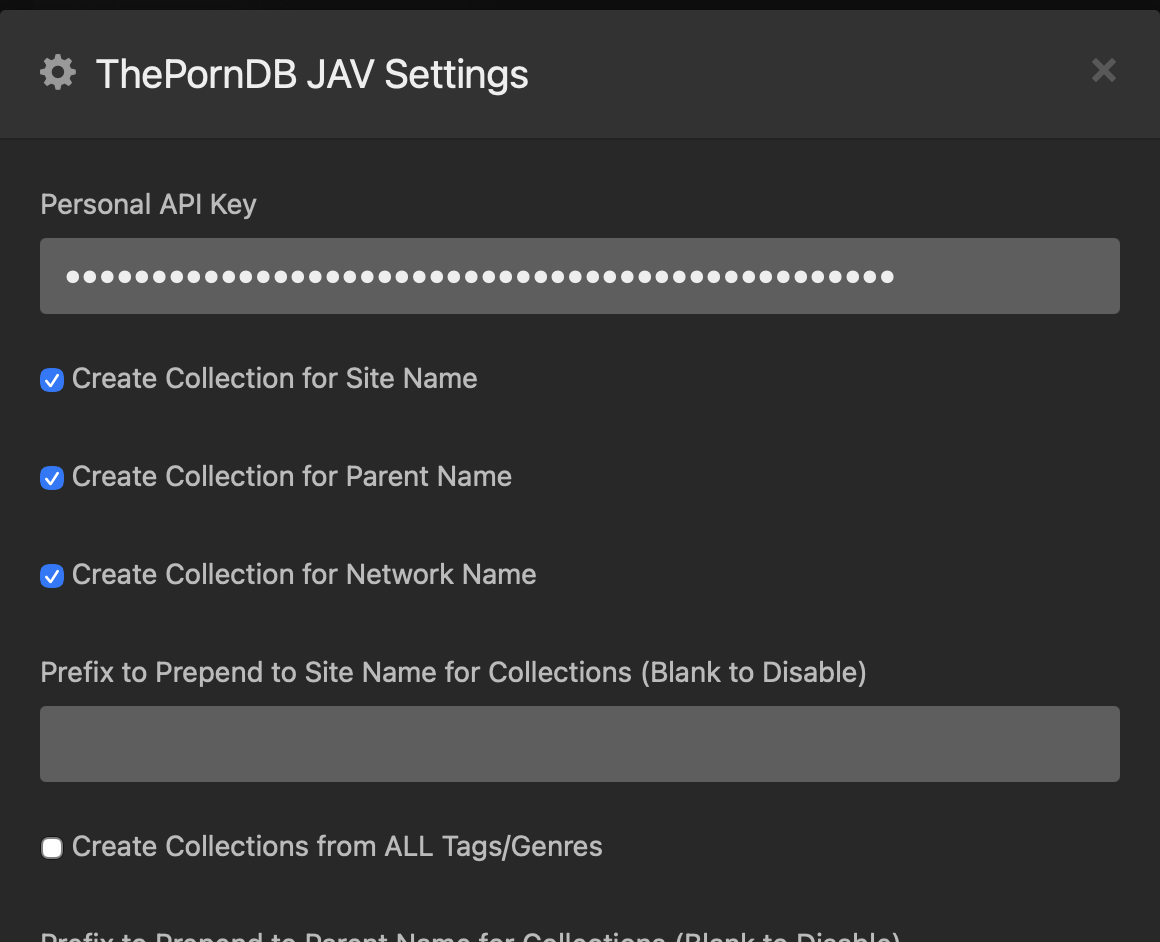Click the gear icon beside the settings title

pos(58,73)
